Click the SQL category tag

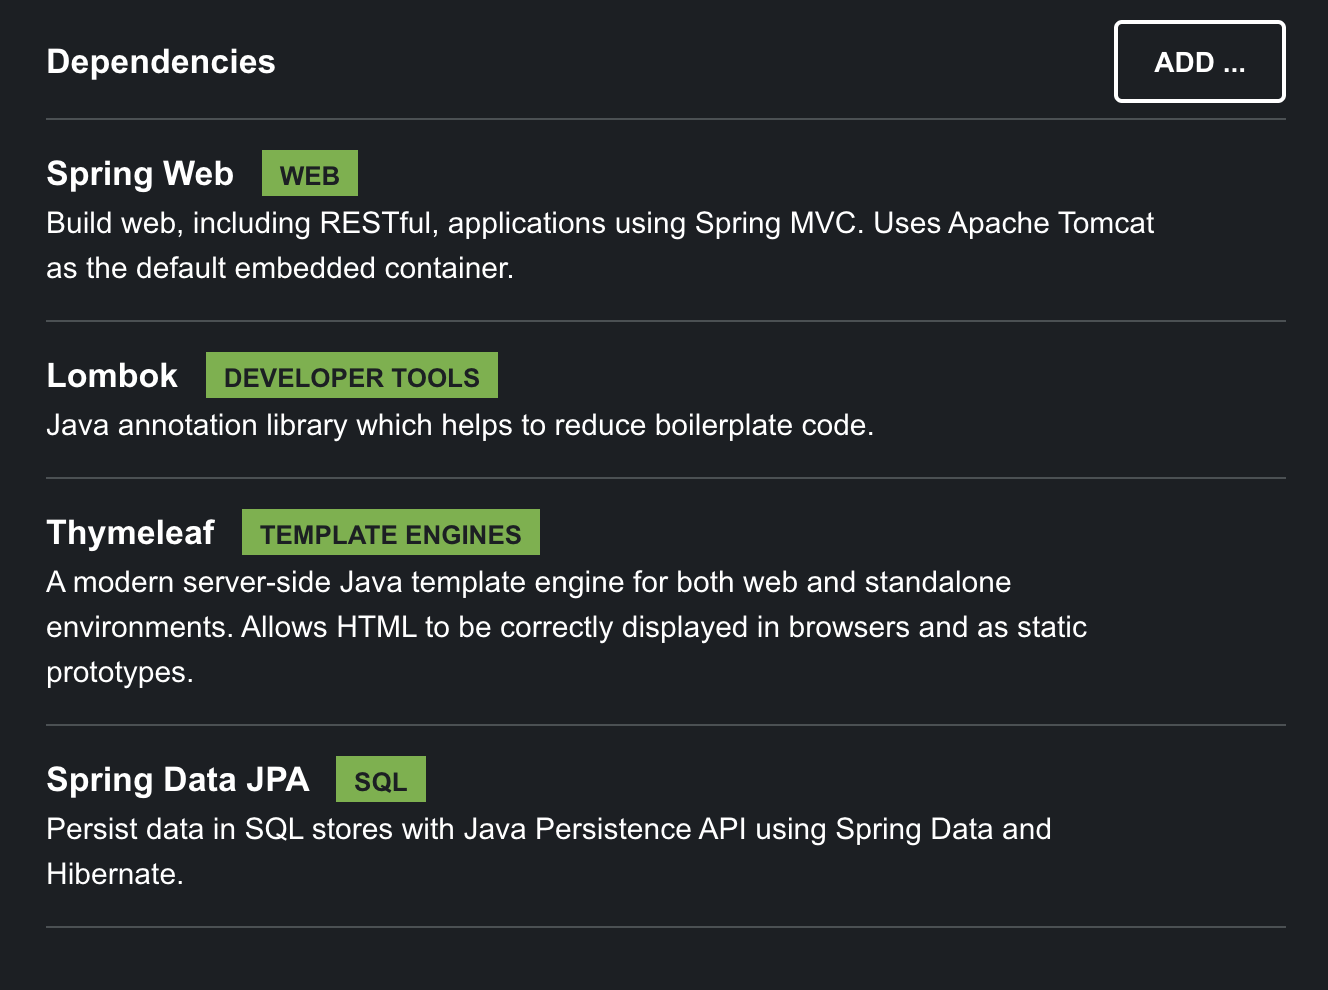point(381,780)
